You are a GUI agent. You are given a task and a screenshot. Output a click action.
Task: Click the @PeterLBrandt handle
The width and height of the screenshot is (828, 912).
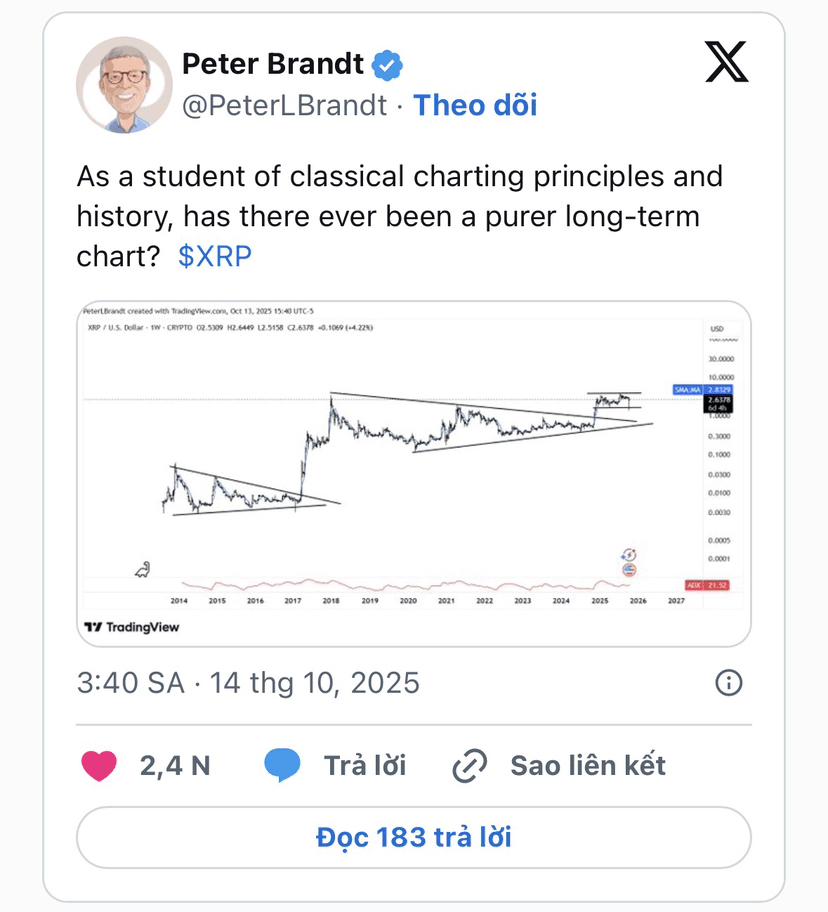(x=284, y=105)
